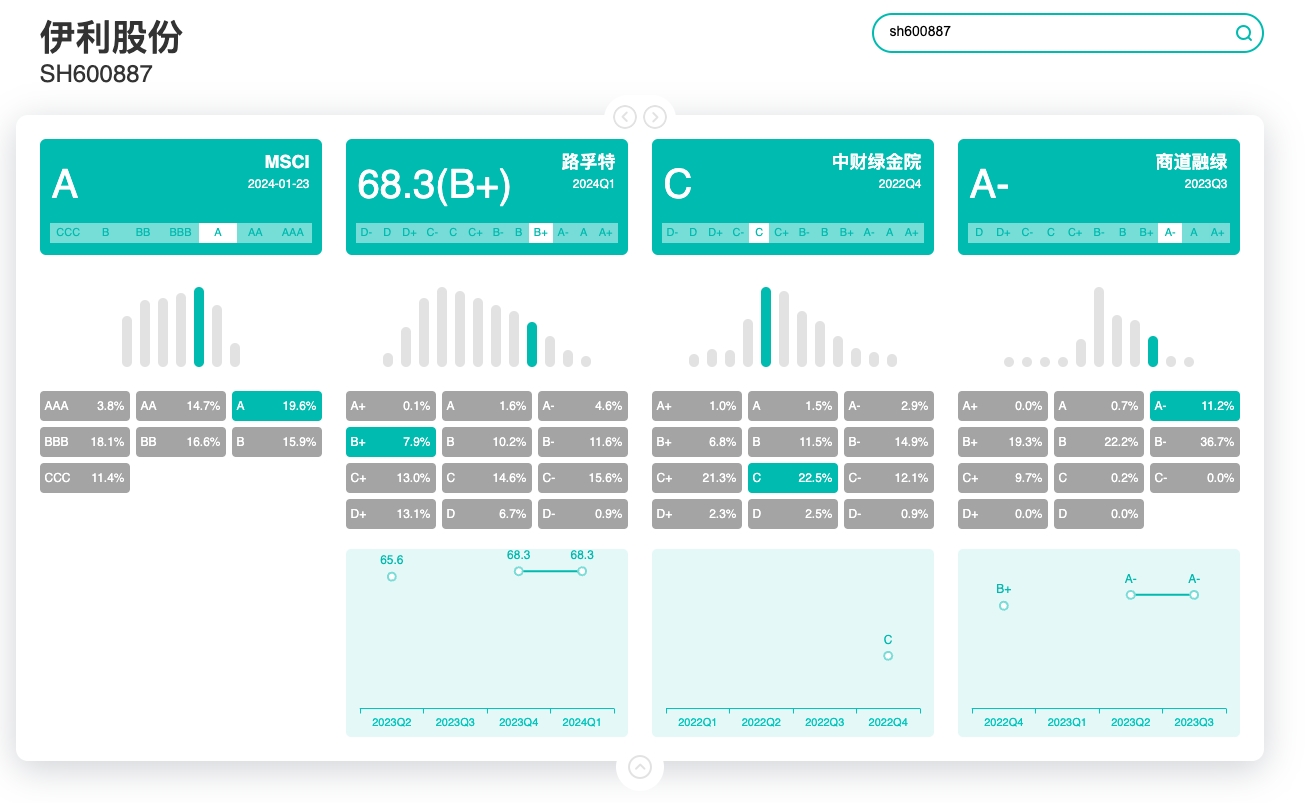Click the C point in 中财绿金院 trend chart
Image resolution: width=1314 pixels, height=803 pixels.
pyautogui.click(x=888, y=656)
